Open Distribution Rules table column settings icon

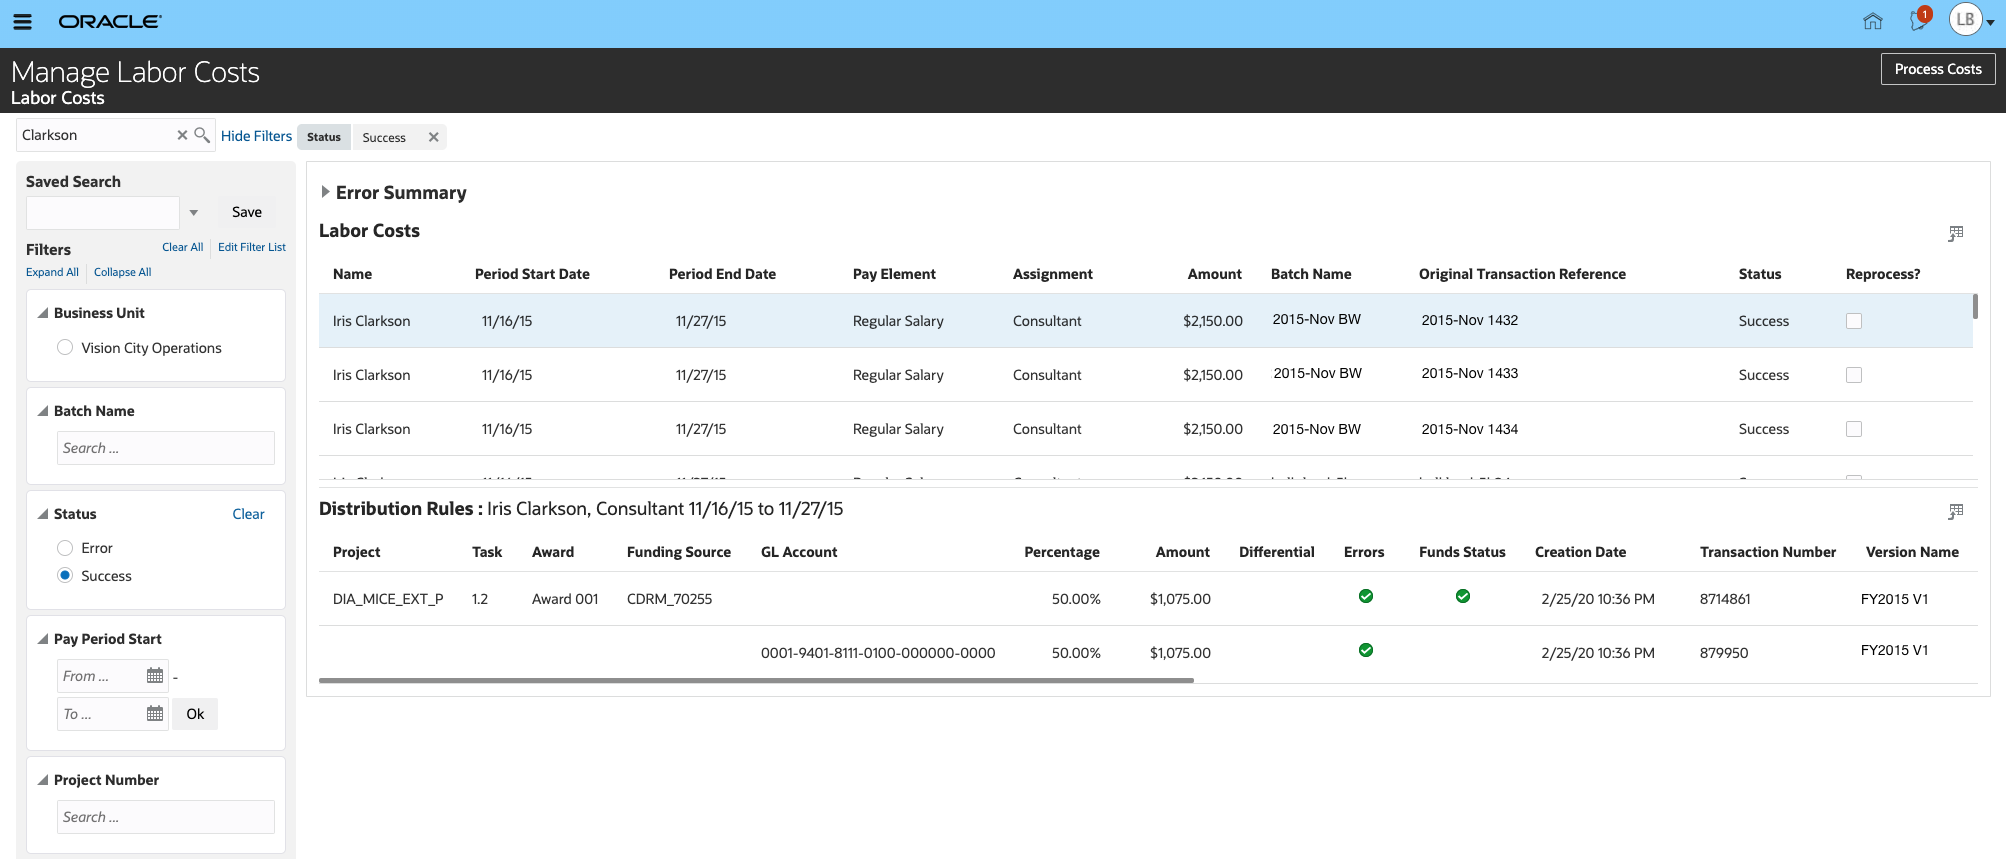tap(1955, 511)
